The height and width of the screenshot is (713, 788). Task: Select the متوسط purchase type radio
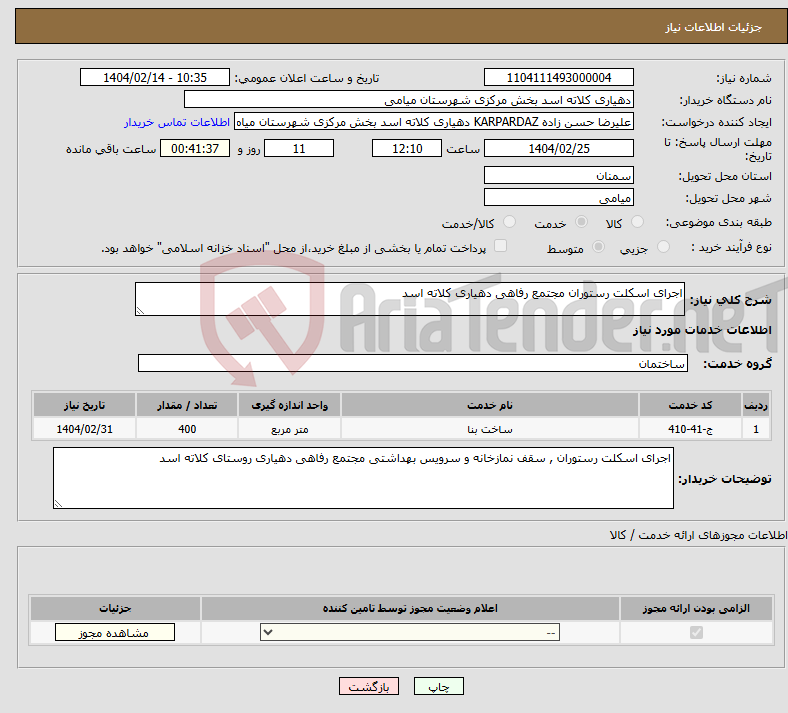598,247
